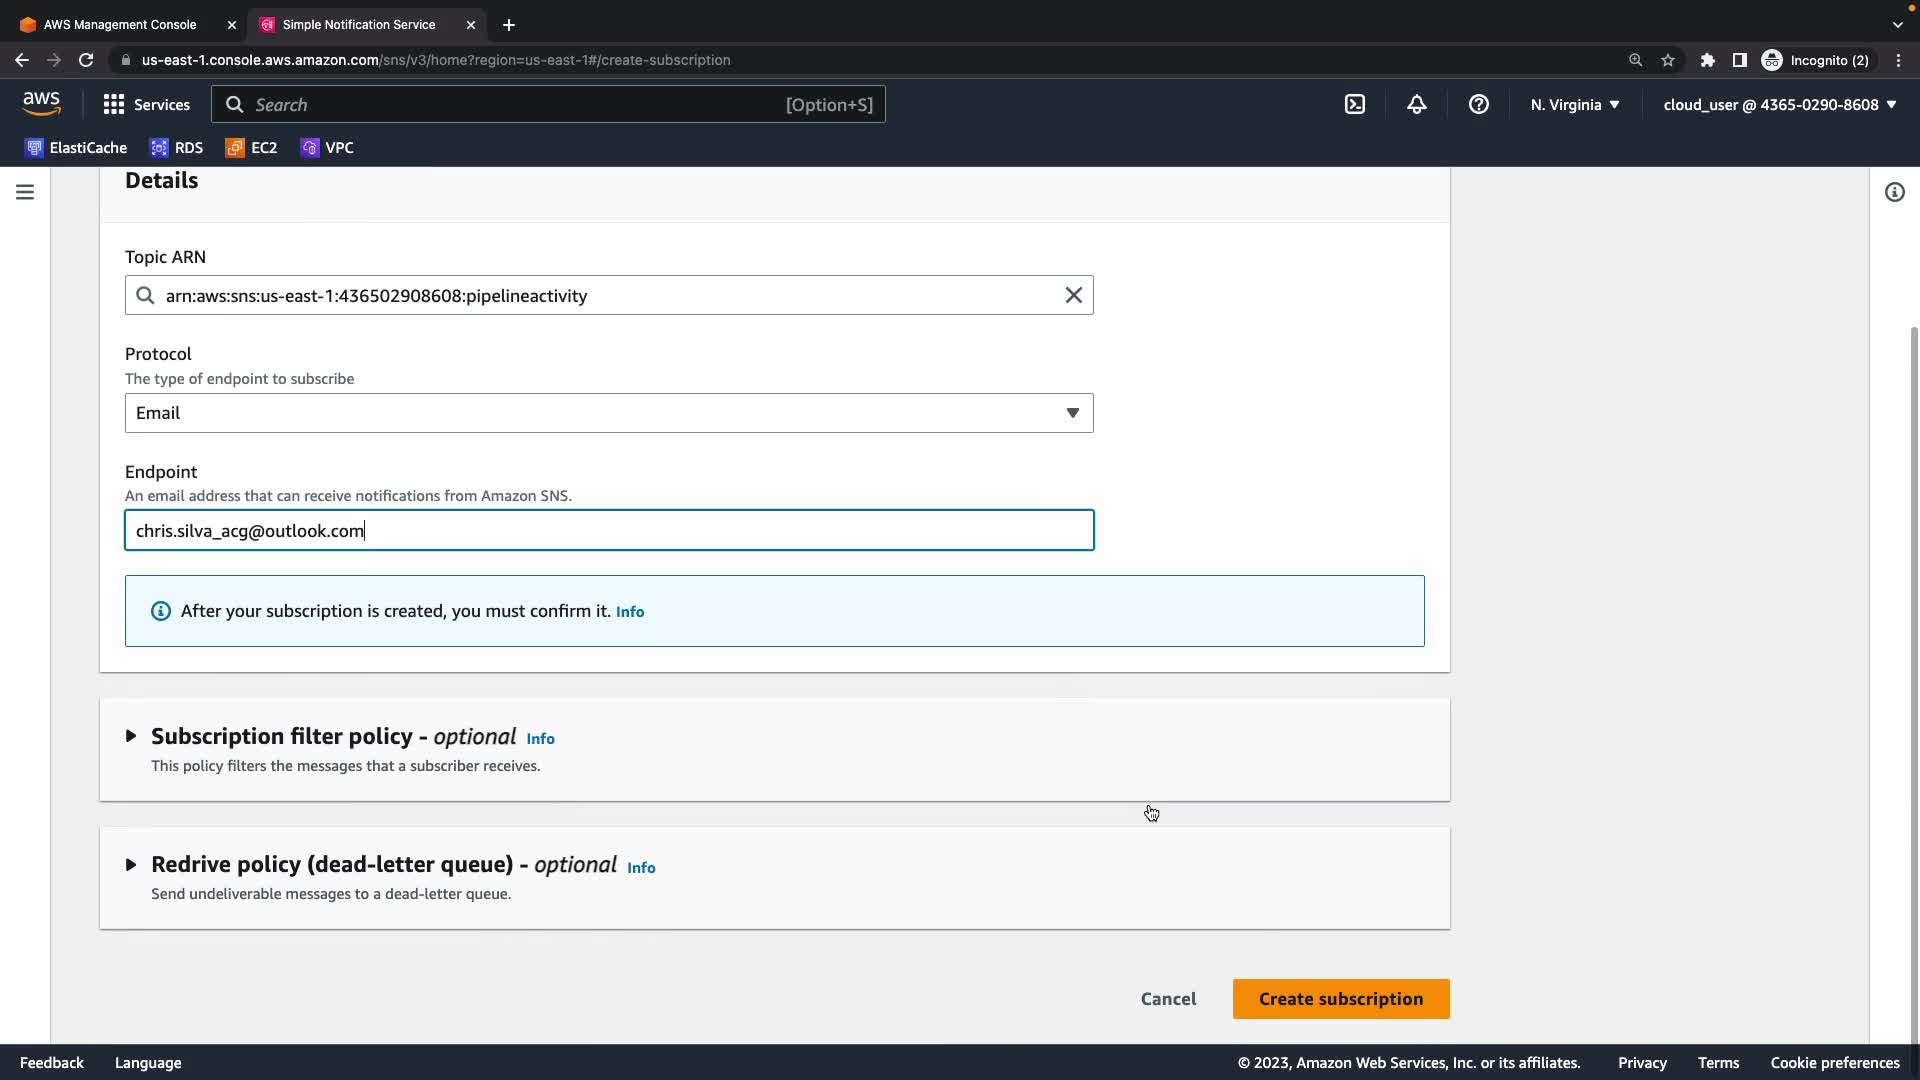The width and height of the screenshot is (1920, 1080).
Task: Expand Subscription filter policy section
Action: (131, 736)
